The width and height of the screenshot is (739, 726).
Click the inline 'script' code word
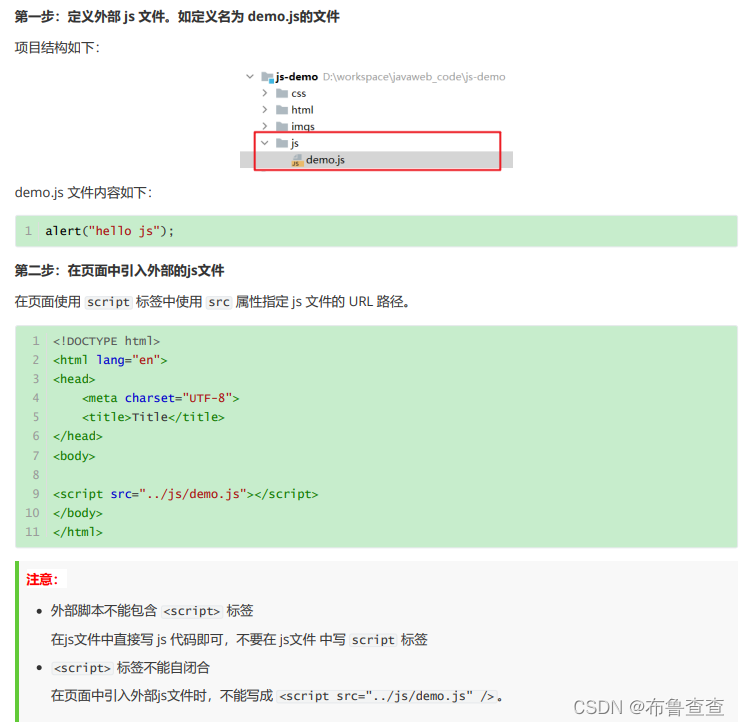[x=108, y=302]
